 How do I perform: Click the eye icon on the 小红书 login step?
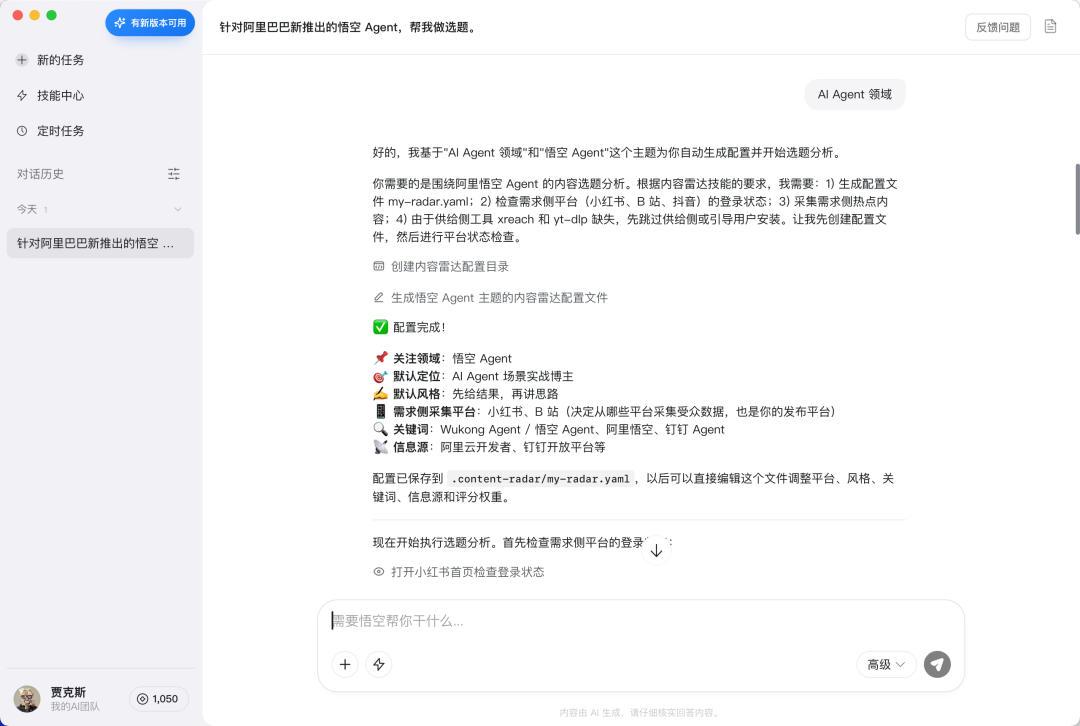click(x=377, y=571)
